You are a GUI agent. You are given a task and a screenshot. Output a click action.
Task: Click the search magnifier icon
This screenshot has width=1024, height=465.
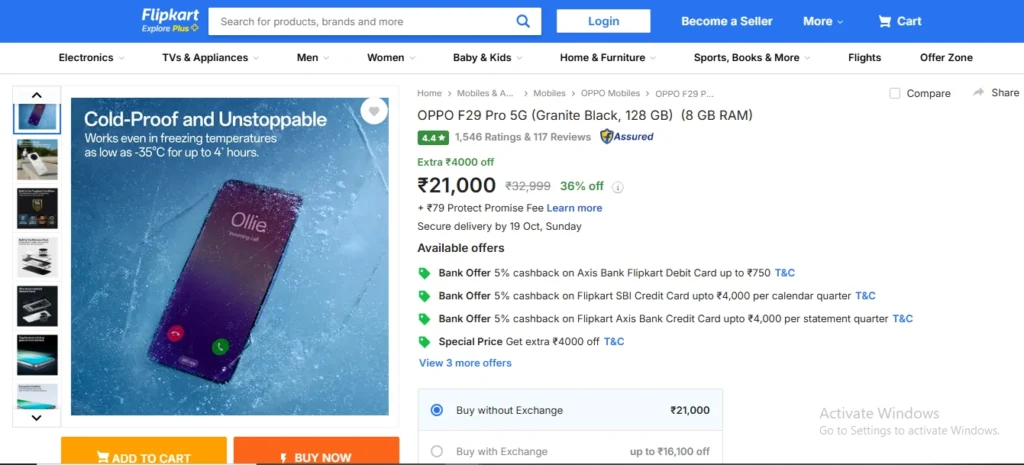coord(523,21)
